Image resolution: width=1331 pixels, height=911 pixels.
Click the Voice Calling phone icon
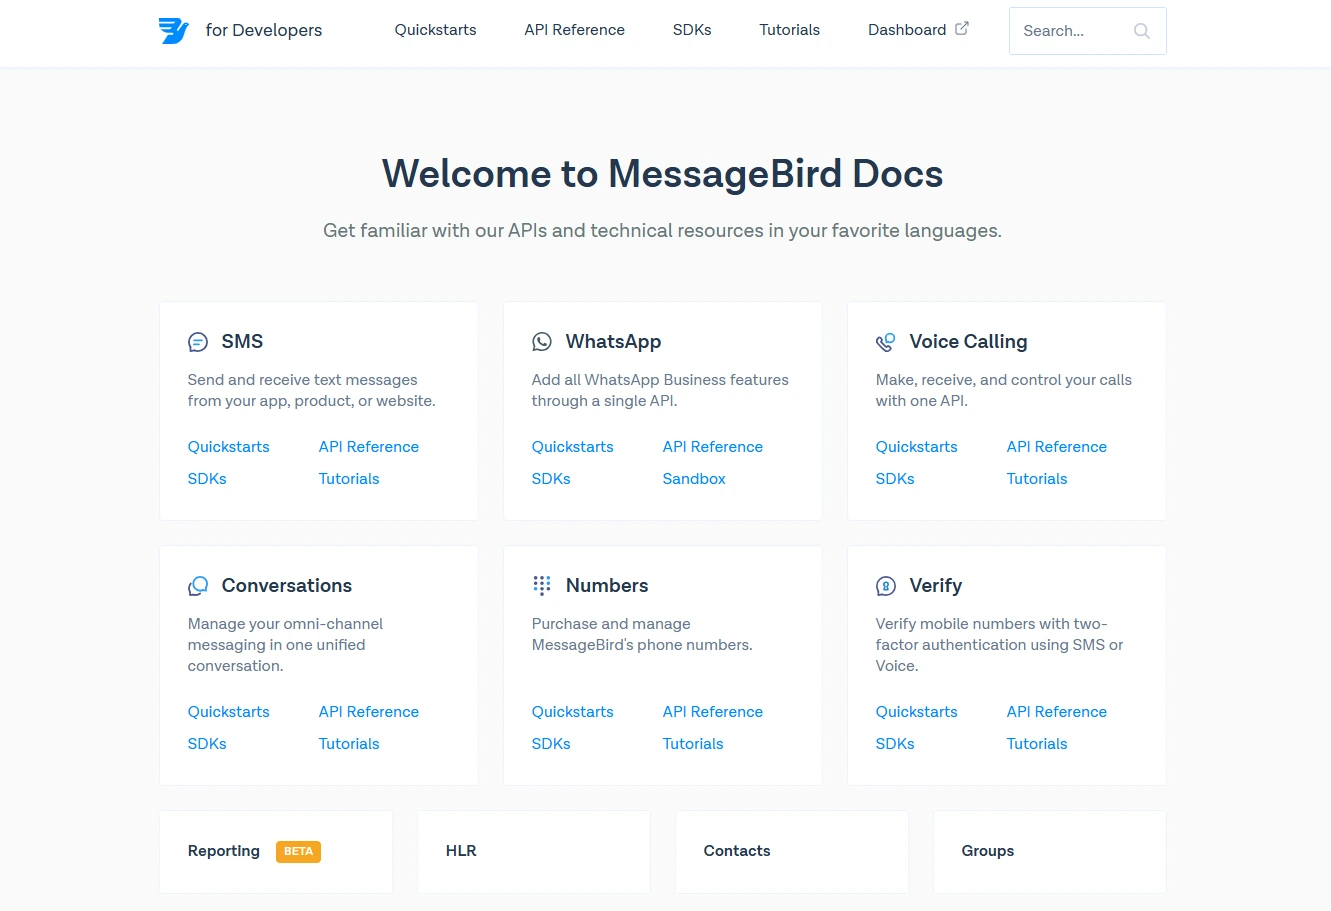(886, 342)
